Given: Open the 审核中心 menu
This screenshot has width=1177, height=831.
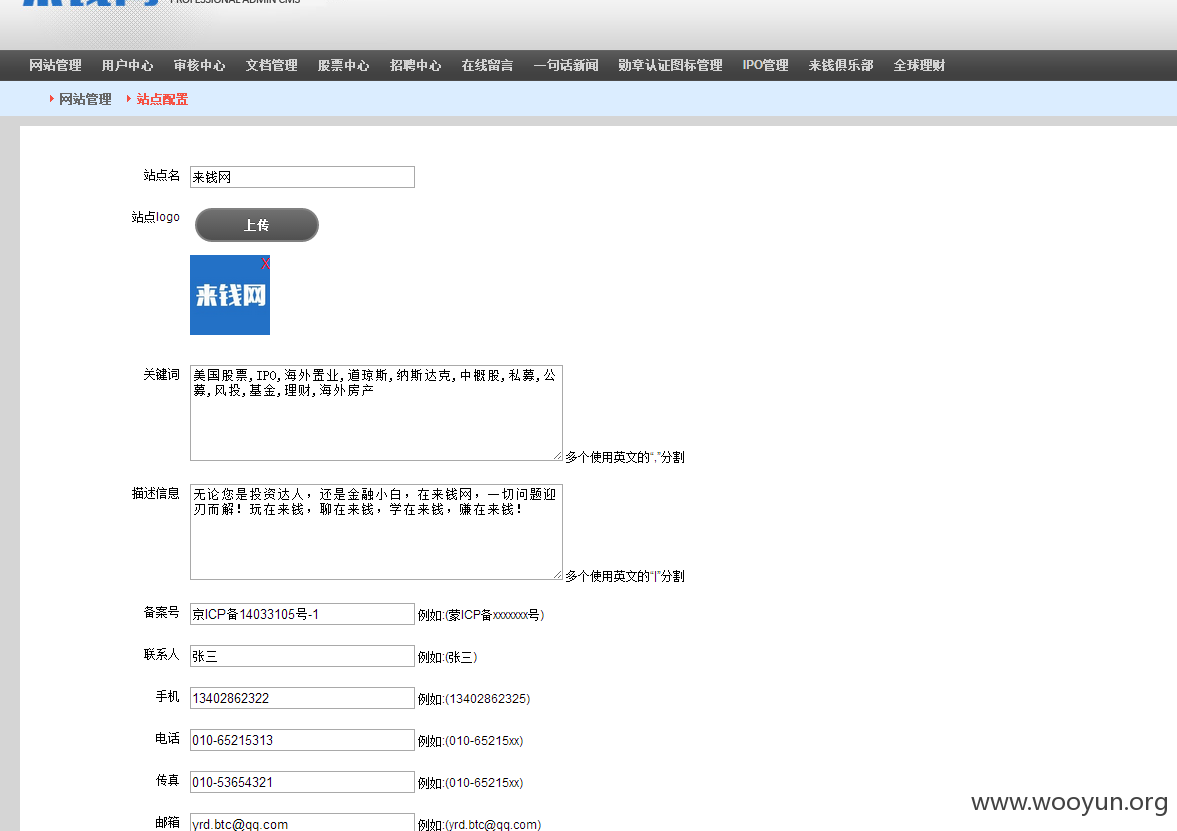Looking at the screenshot, I should click(200, 65).
